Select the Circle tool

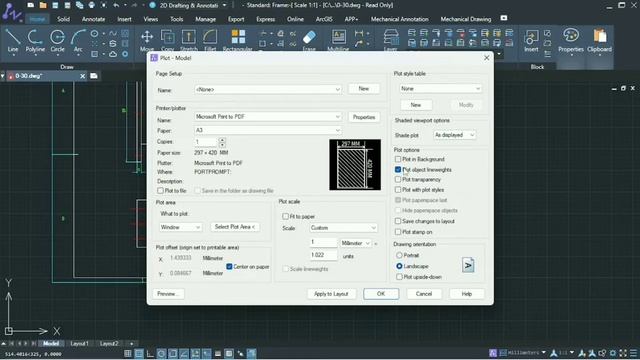click(x=57, y=41)
